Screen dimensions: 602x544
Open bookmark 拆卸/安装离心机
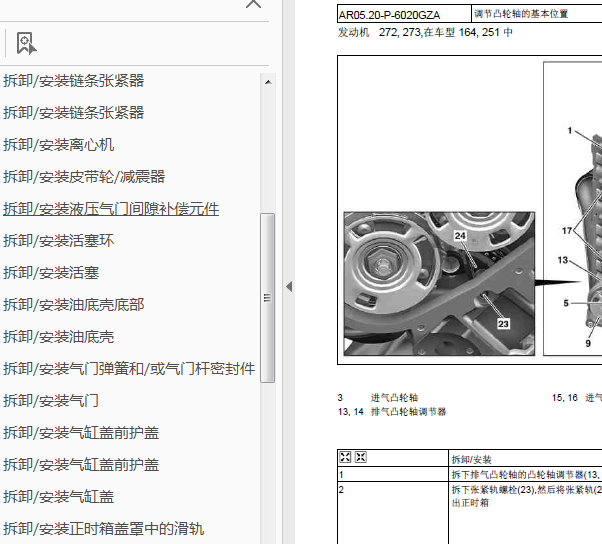[x=58, y=145]
